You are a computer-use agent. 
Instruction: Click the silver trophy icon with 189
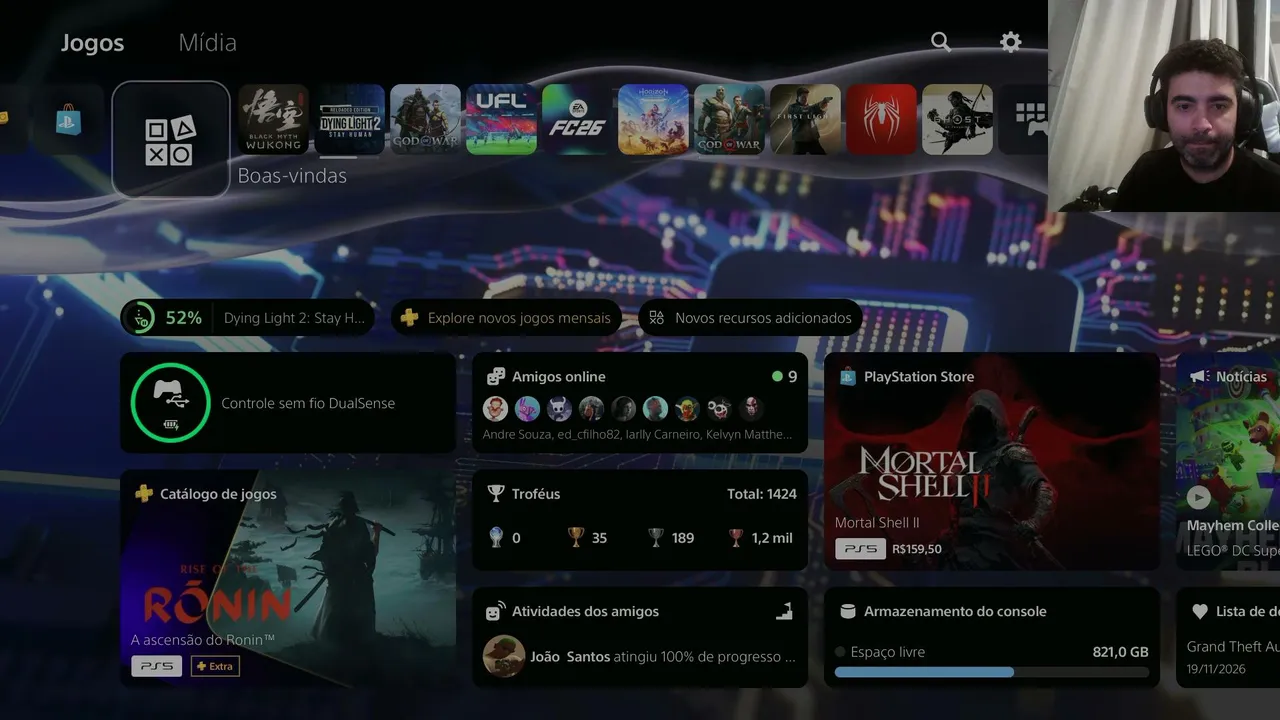pyautogui.click(x=656, y=538)
